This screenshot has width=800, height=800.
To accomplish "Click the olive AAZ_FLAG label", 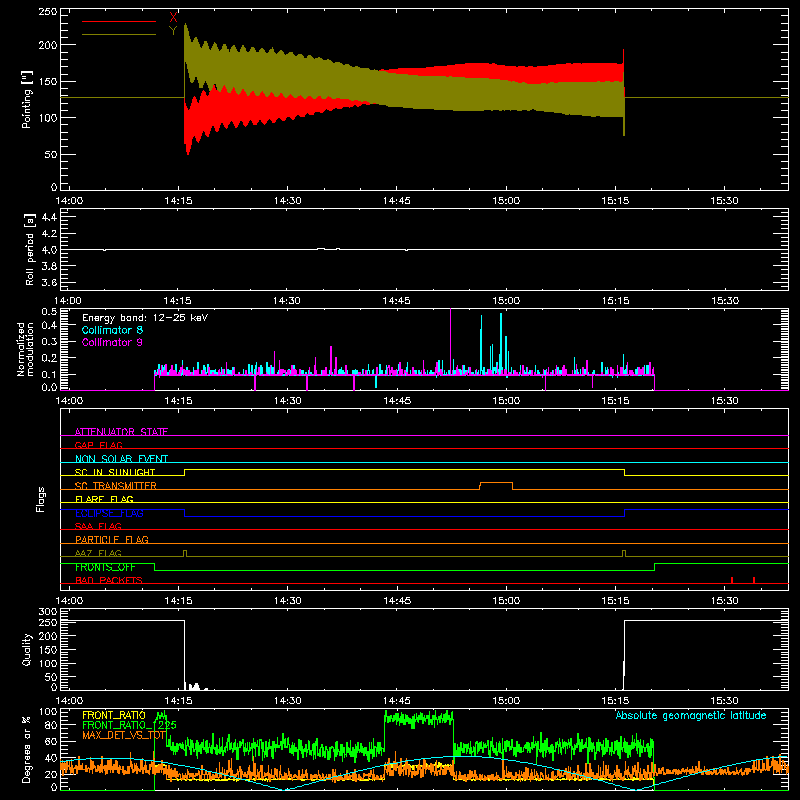I will point(98,553).
